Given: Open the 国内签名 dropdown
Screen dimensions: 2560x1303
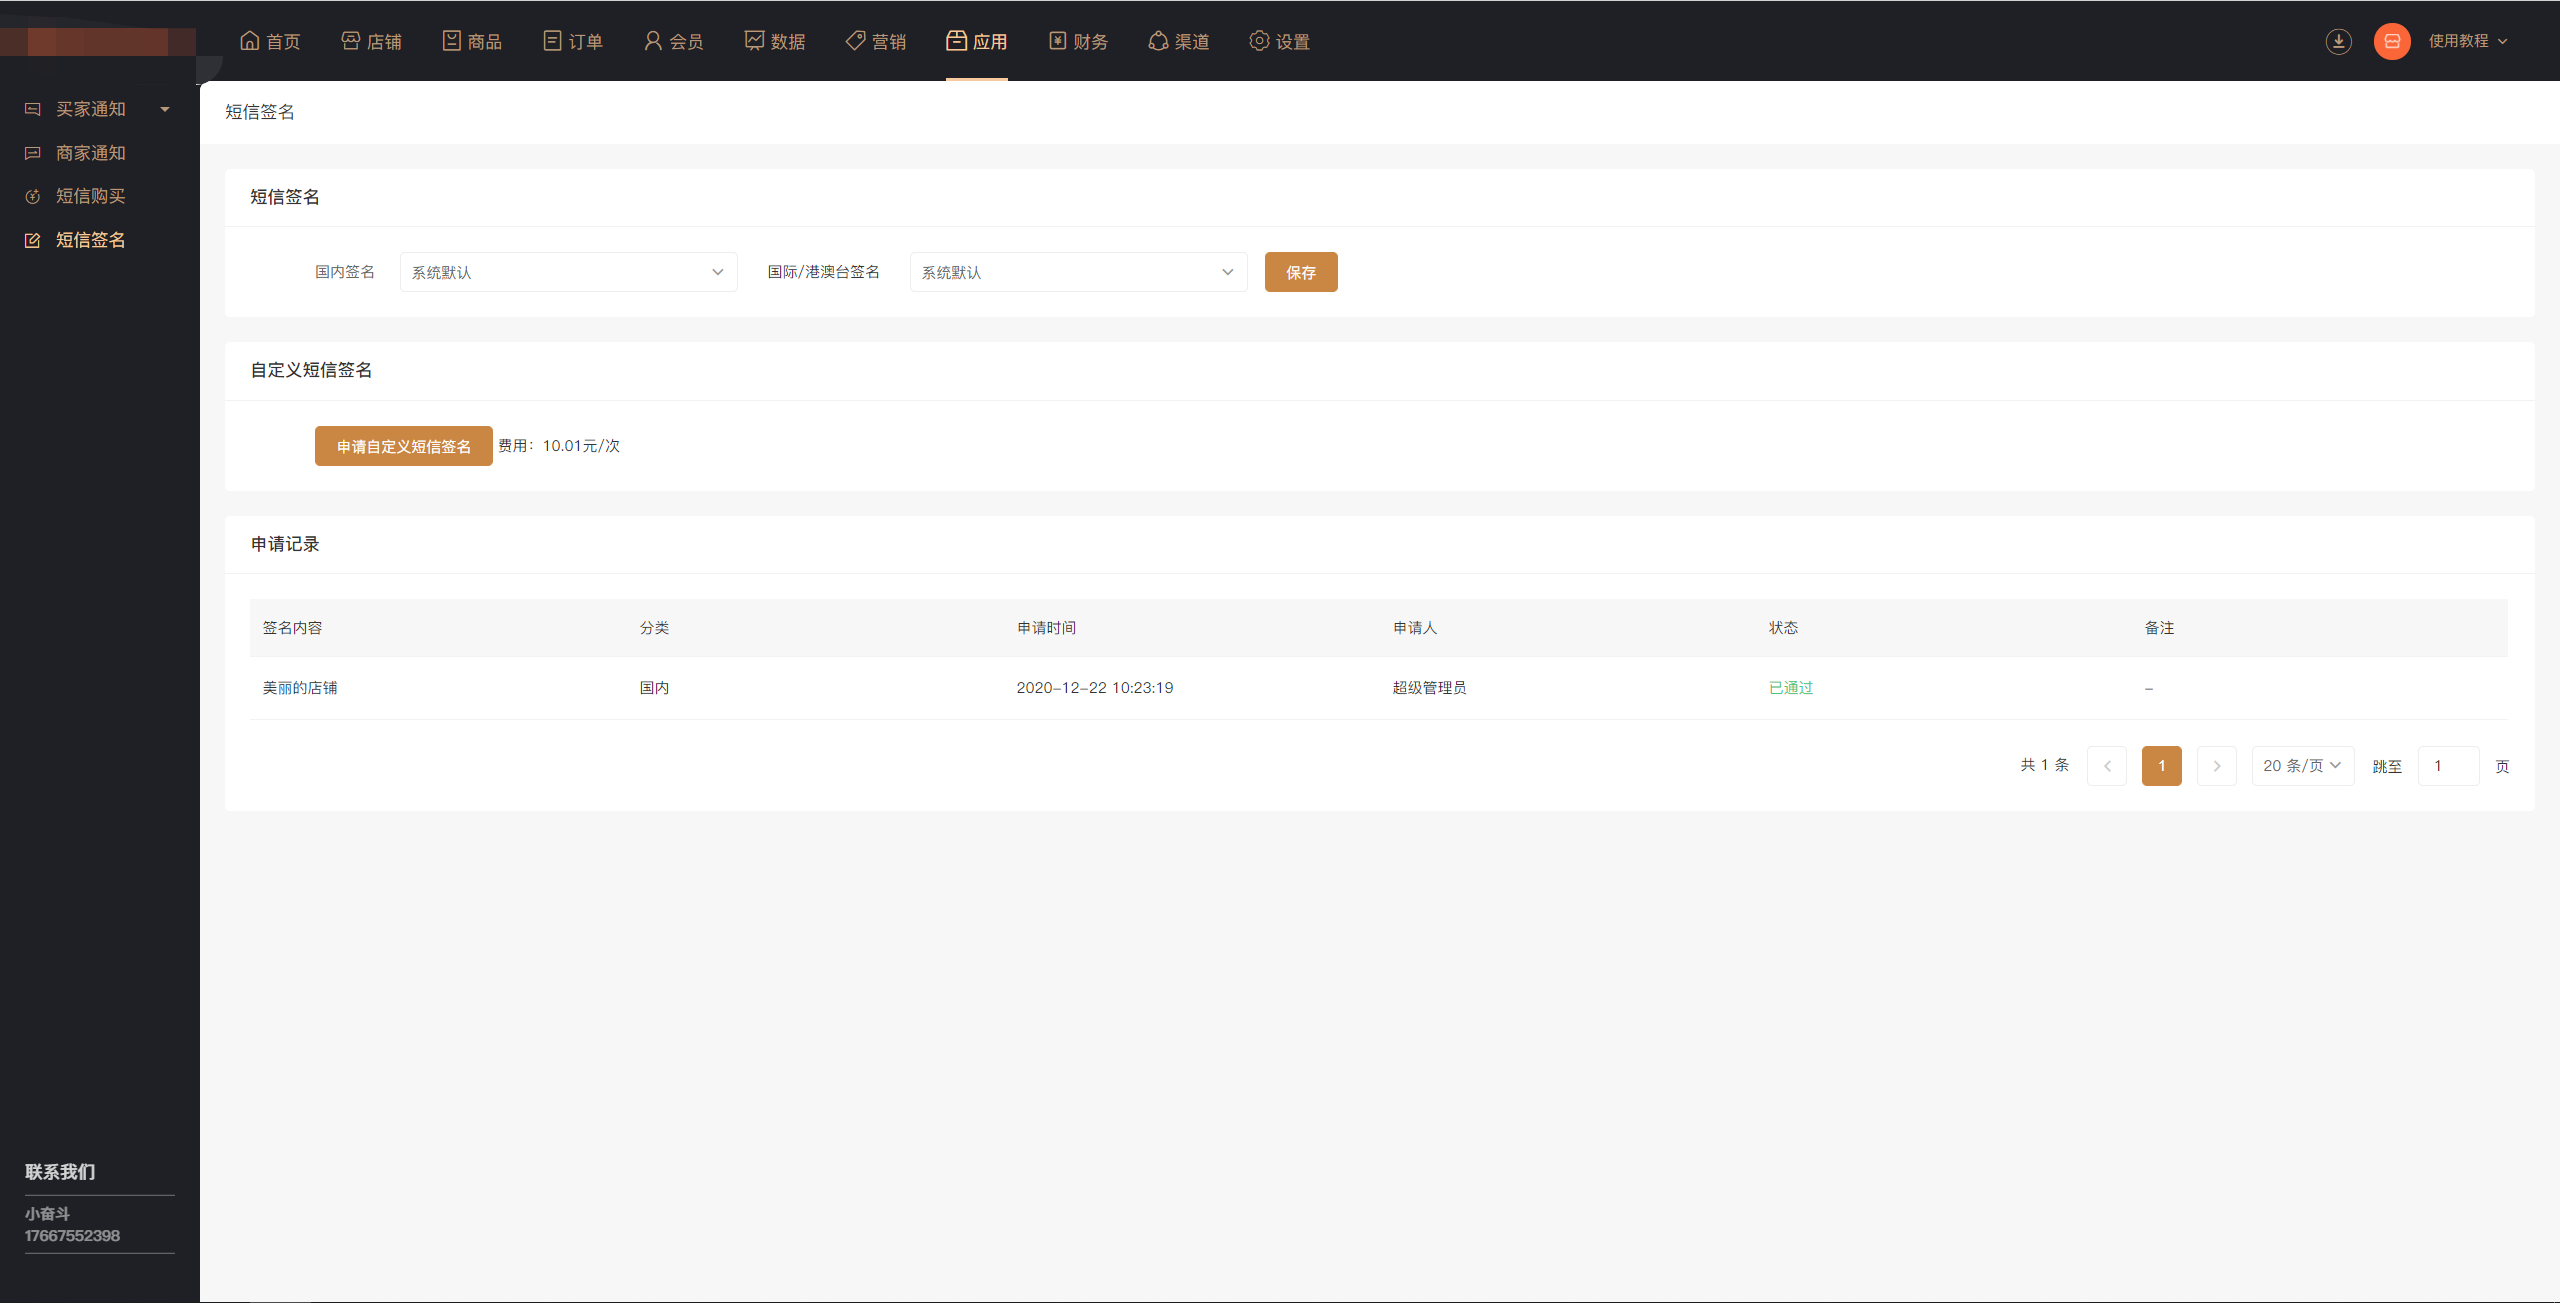Looking at the screenshot, I should pyautogui.click(x=568, y=272).
